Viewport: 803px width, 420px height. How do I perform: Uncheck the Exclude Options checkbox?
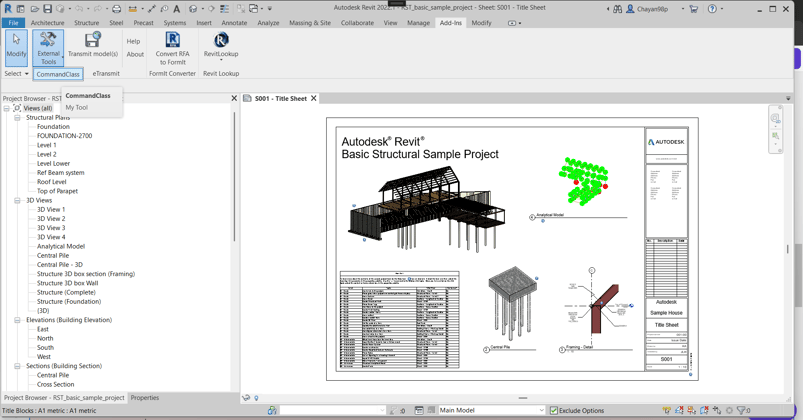pyautogui.click(x=554, y=410)
